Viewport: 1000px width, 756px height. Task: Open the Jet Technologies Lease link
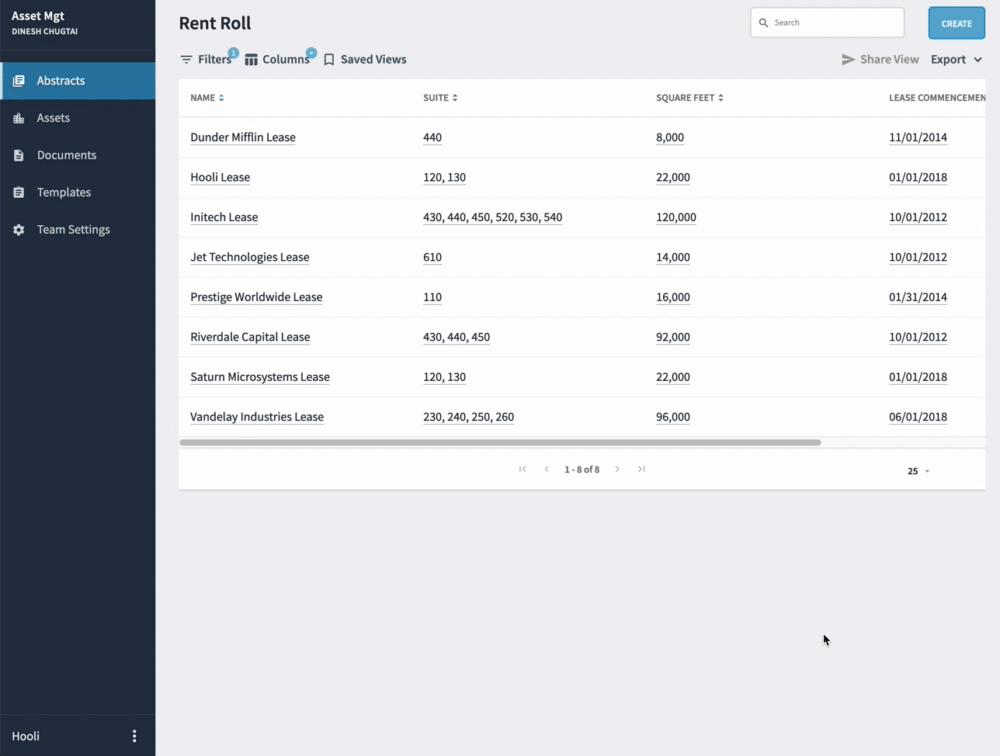click(250, 257)
